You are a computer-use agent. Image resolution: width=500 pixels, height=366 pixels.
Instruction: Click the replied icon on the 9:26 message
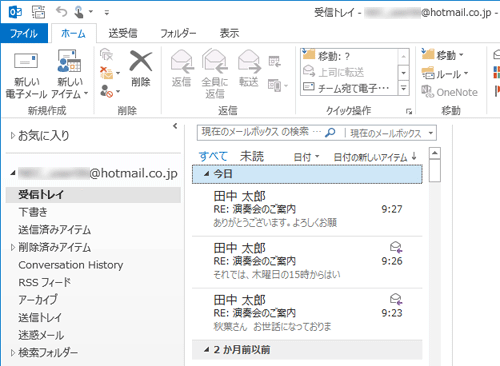(x=396, y=247)
